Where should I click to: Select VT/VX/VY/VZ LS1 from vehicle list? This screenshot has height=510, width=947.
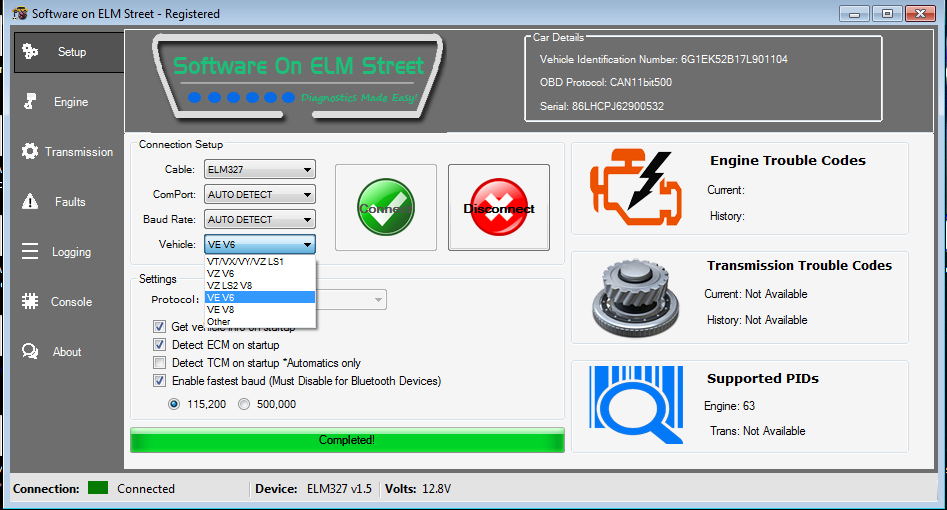[260, 262]
